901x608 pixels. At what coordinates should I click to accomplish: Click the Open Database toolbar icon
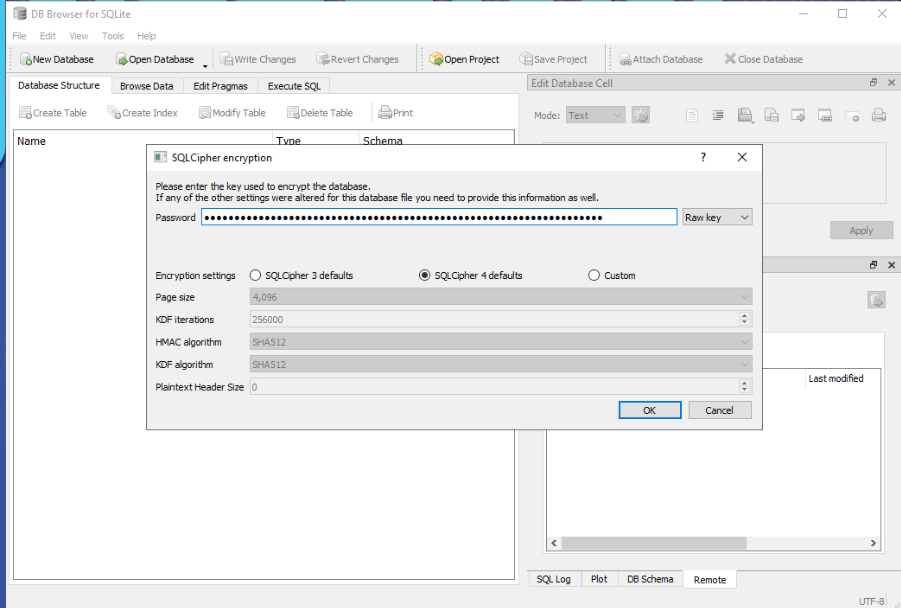[x=122, y=60]
